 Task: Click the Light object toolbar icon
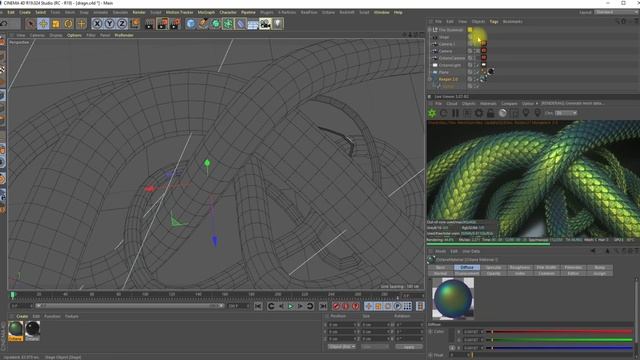(278, 24)
